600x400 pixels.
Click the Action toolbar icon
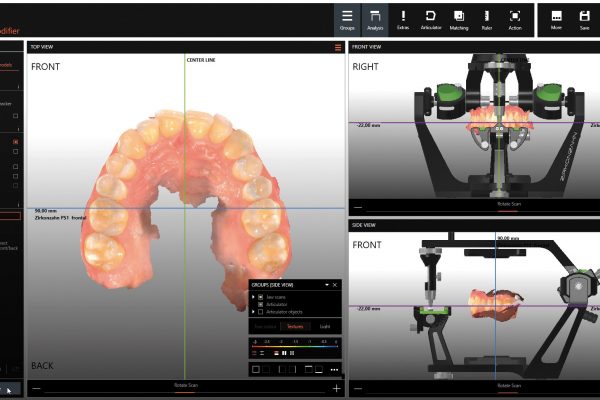(515, 19)
